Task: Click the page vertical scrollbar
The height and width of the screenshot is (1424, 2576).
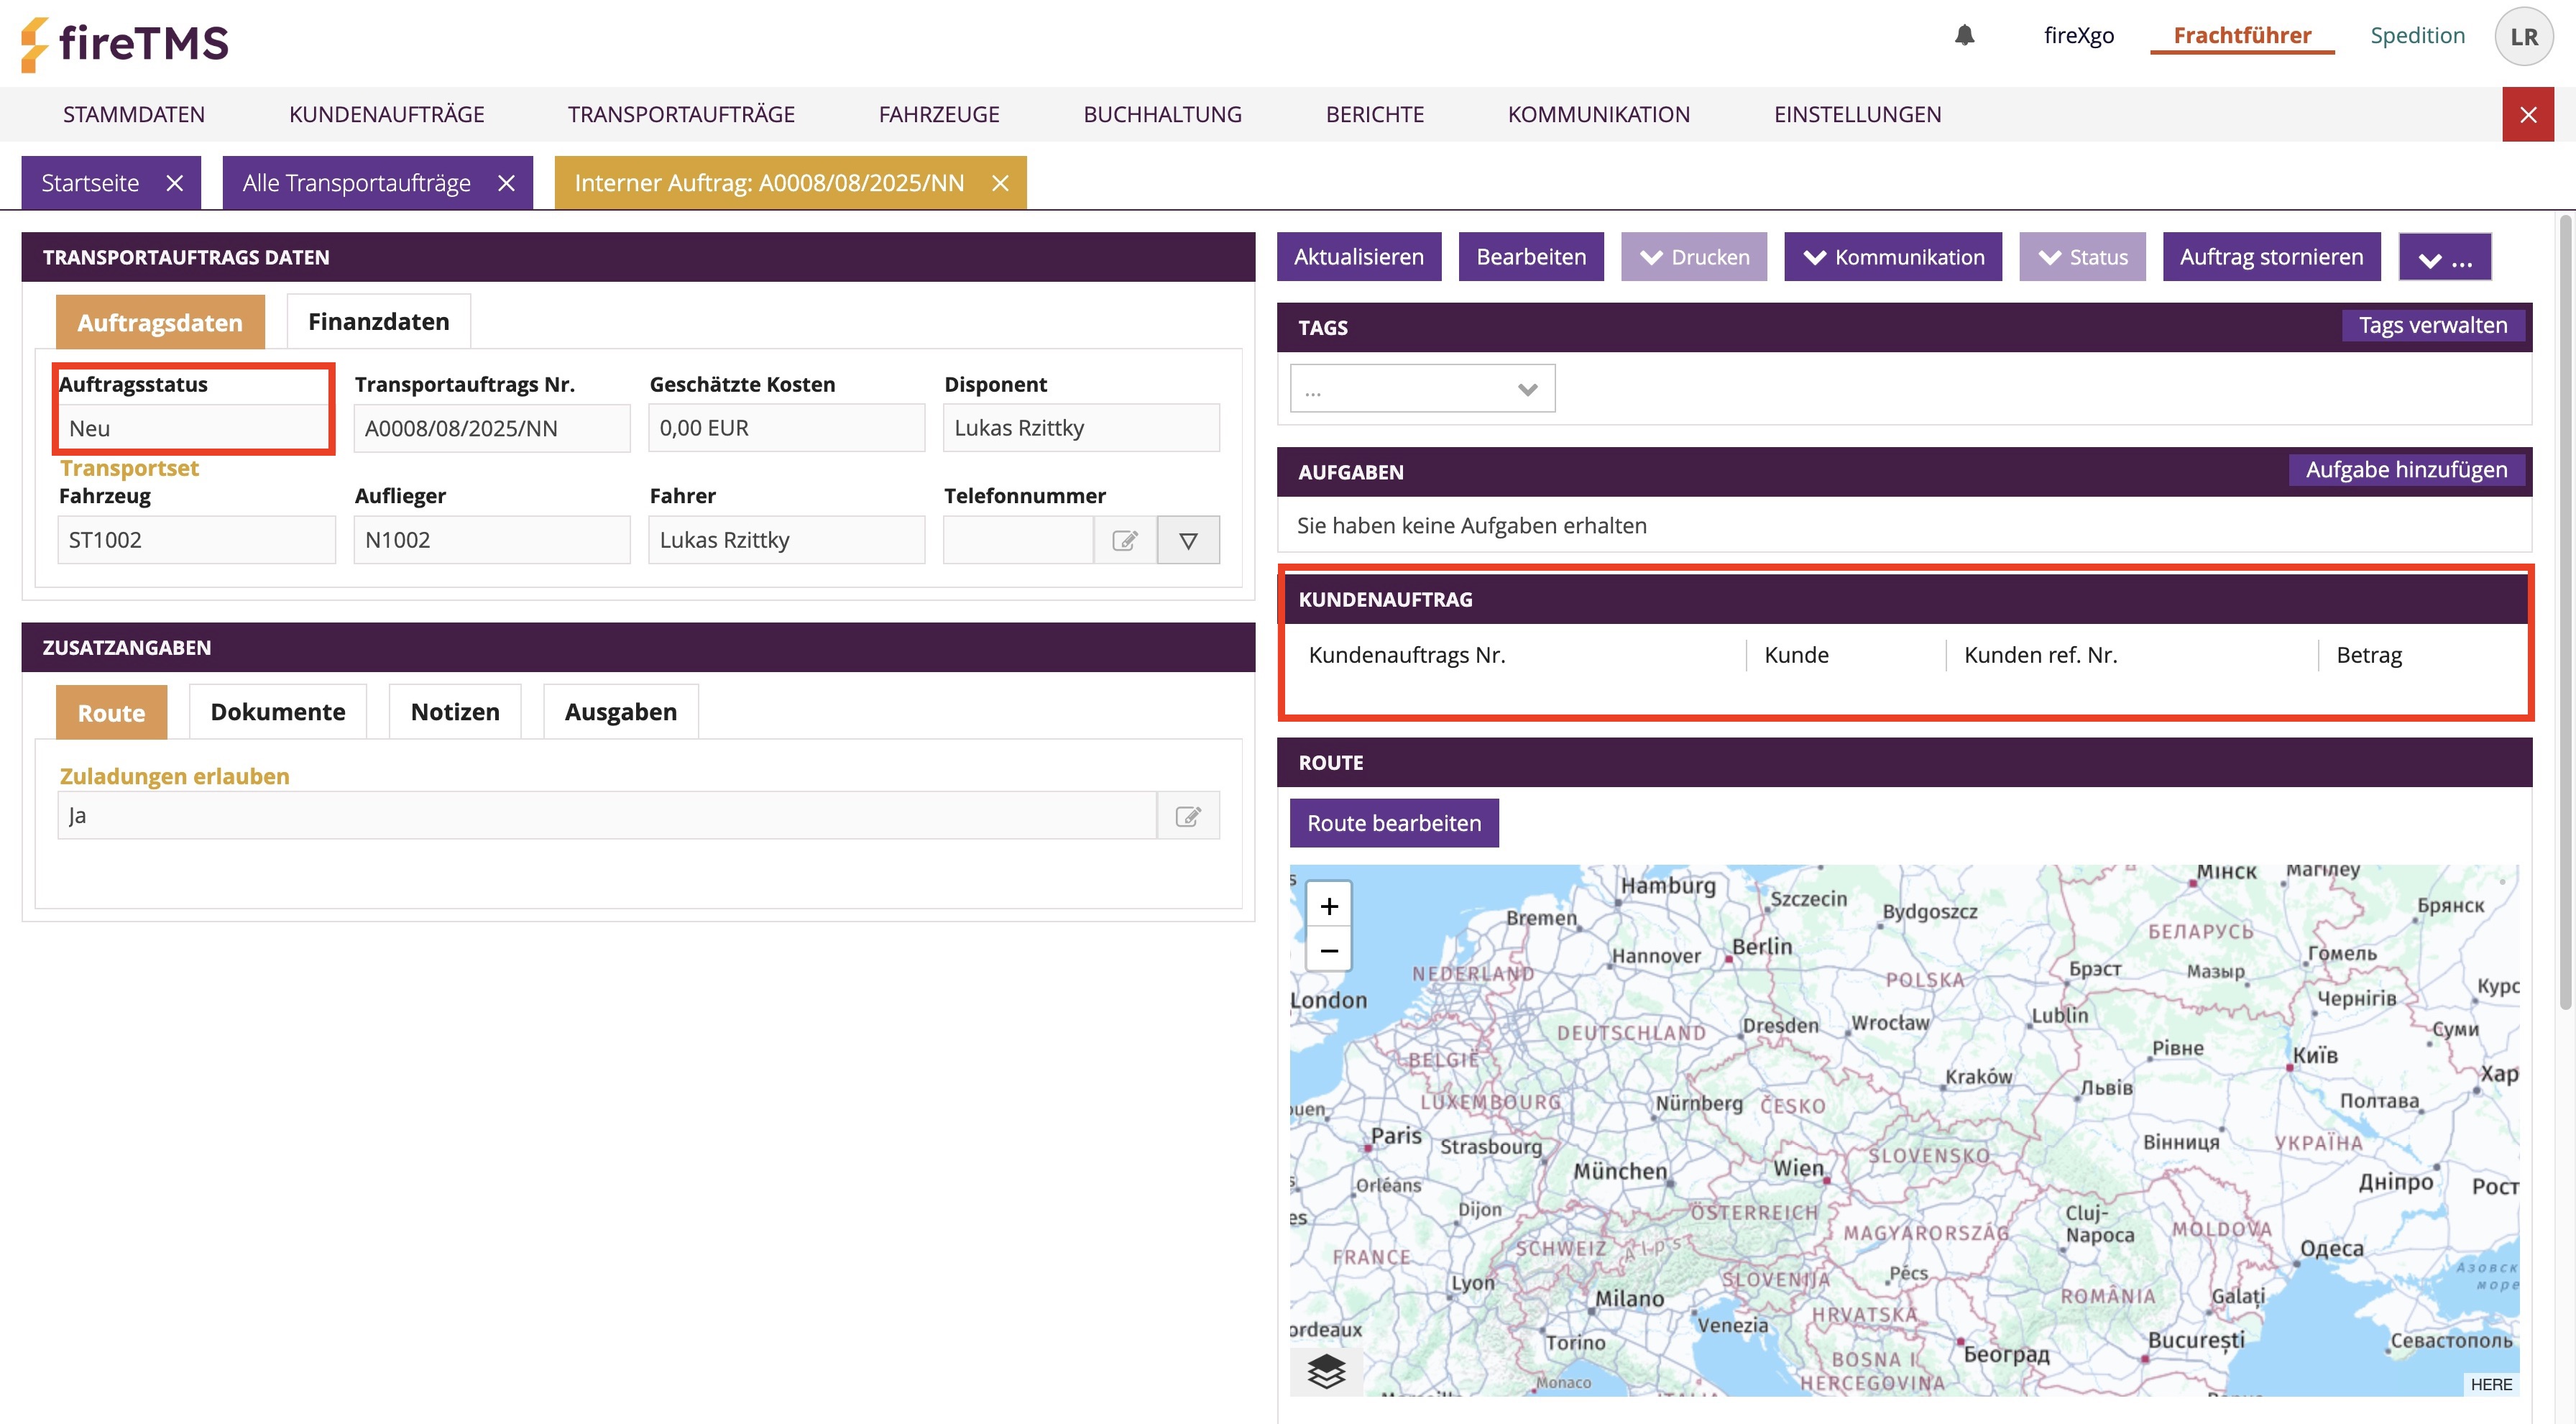Action: pyautogui.click(x=2566, y=610)
